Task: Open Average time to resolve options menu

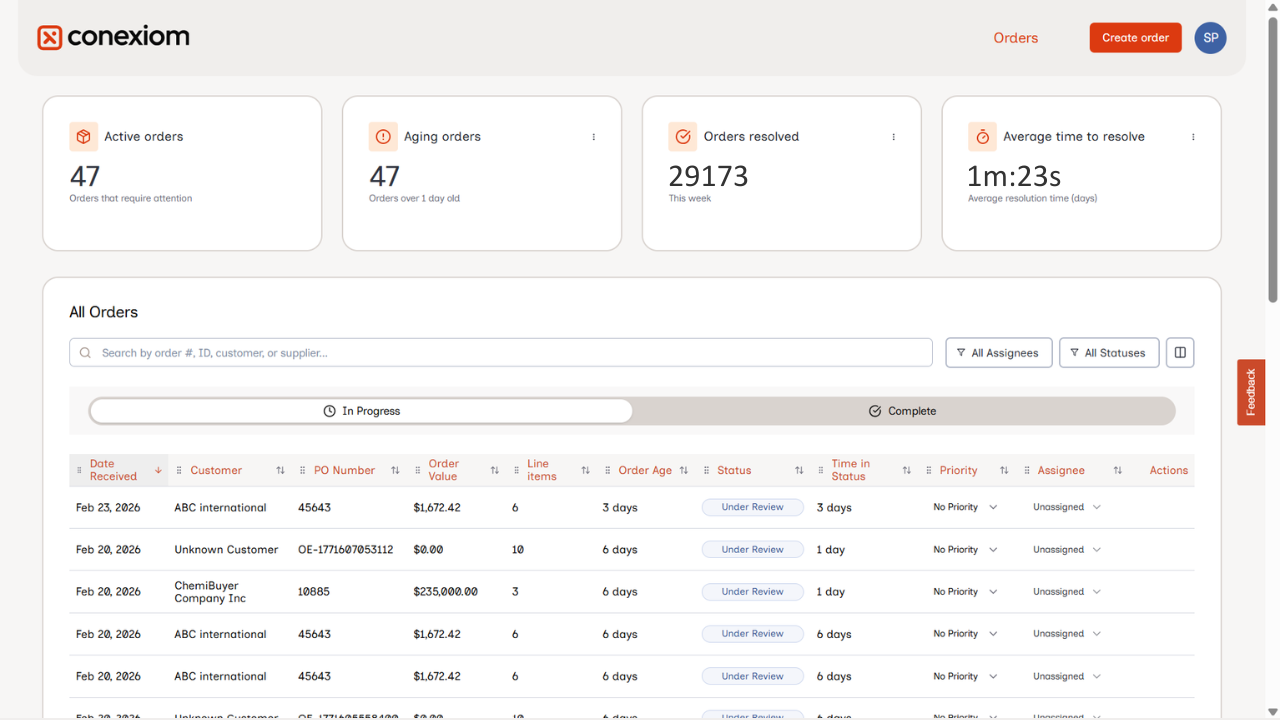Action: click(1193, 137)
